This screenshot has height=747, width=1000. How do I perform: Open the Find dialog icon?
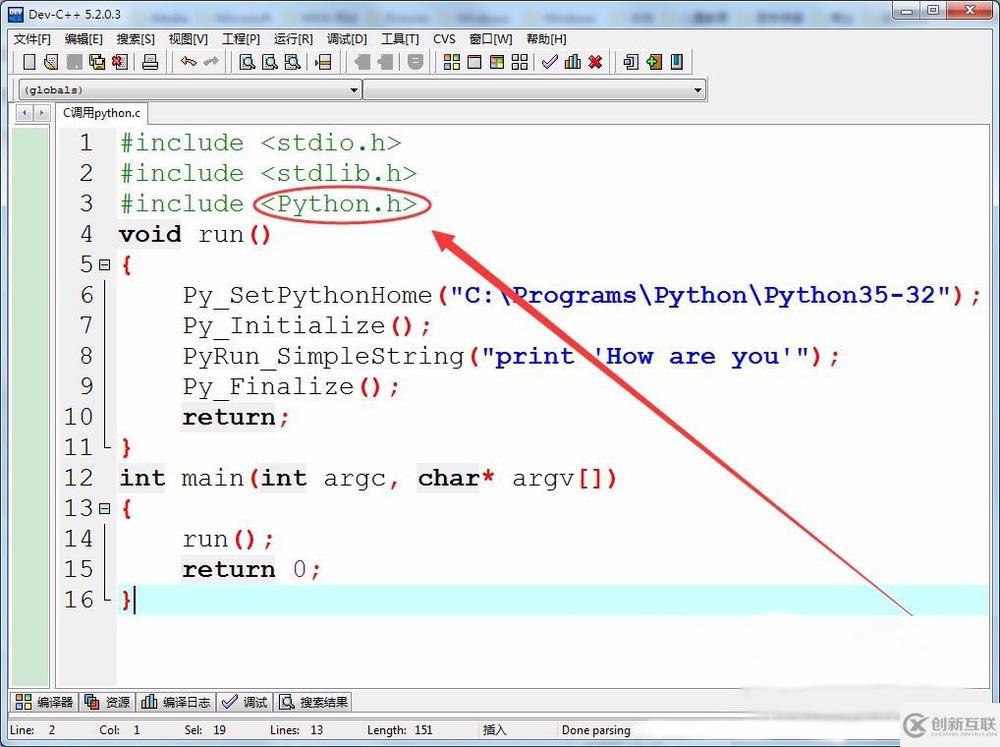247,62
